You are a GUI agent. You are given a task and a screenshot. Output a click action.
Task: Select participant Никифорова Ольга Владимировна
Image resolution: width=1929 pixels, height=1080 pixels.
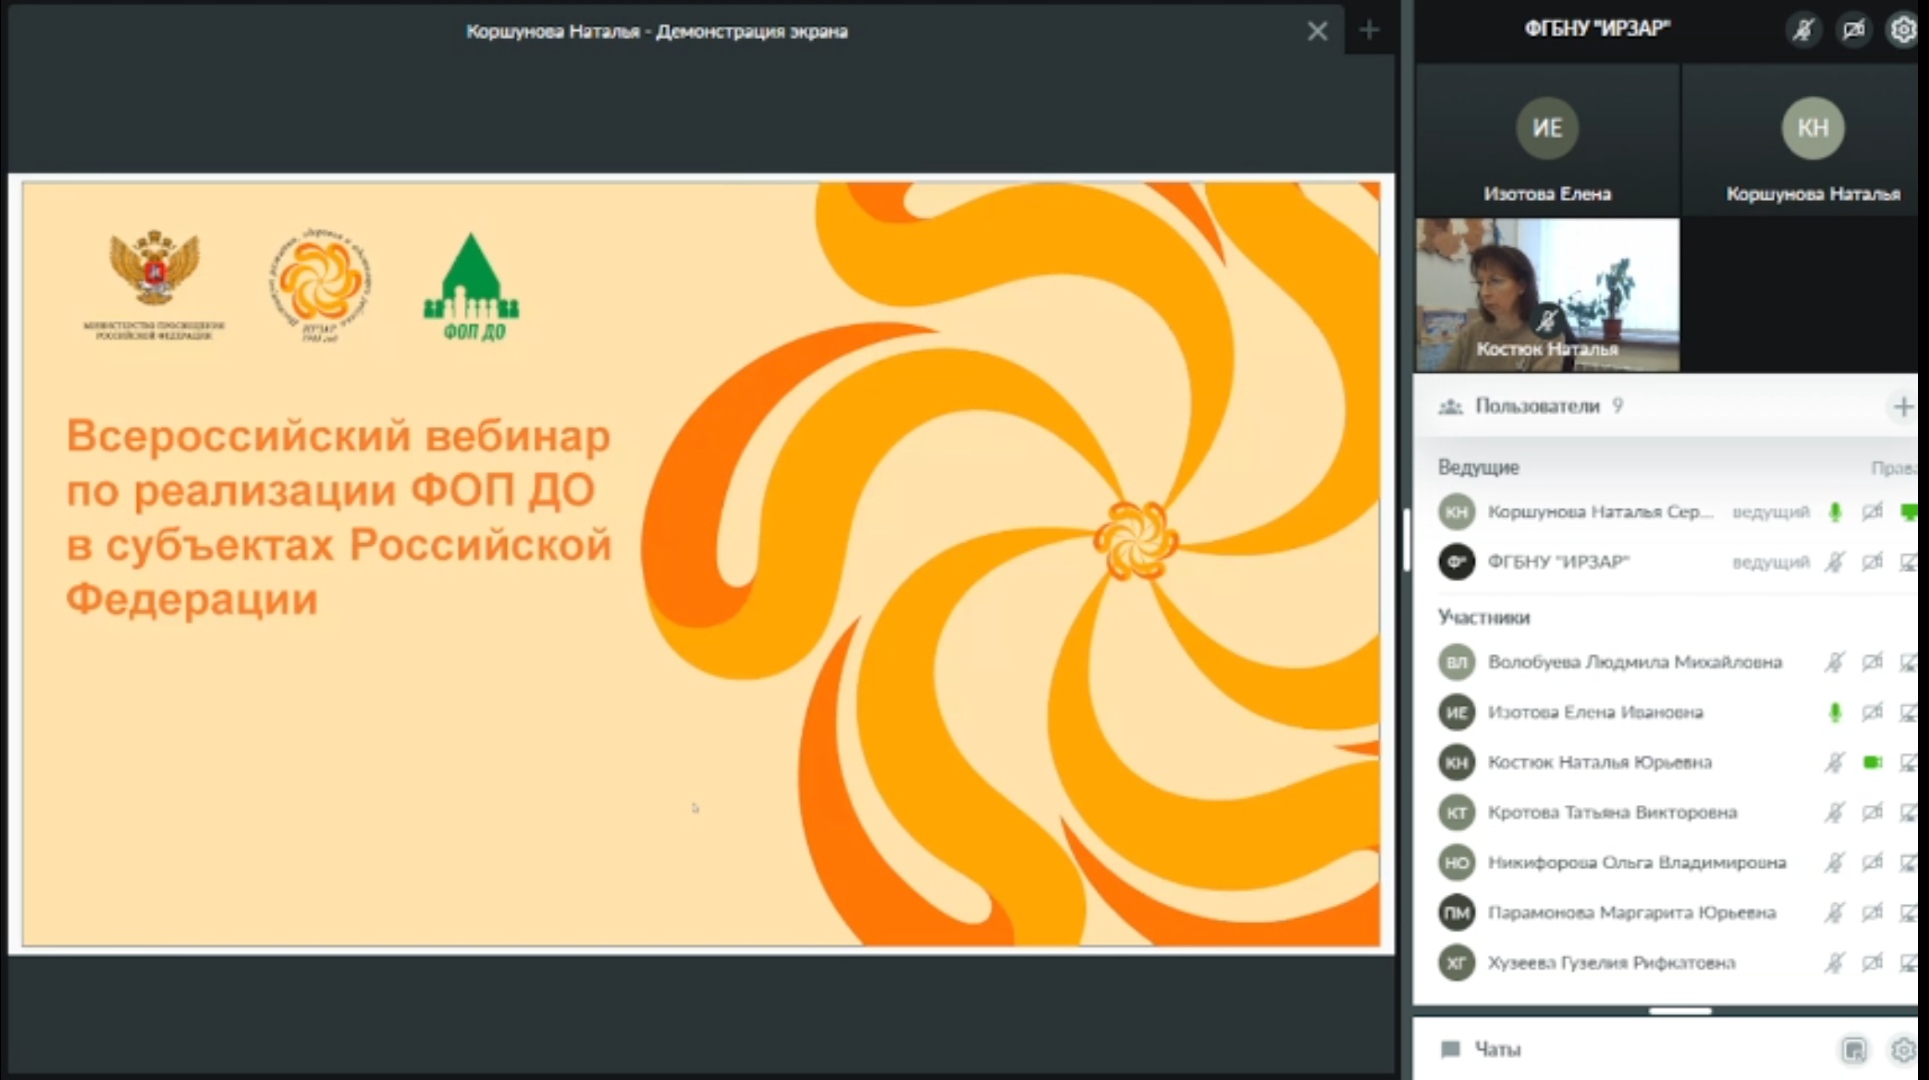point(1636,862)
